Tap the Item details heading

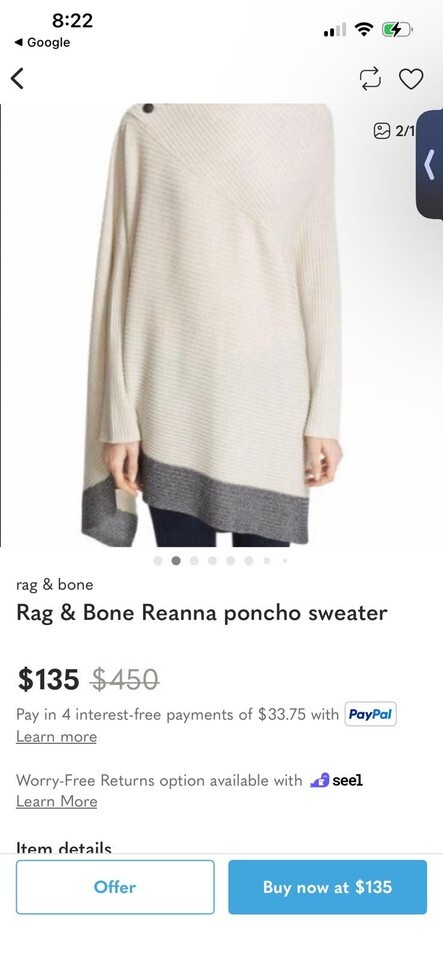click(x=64, y=848)
